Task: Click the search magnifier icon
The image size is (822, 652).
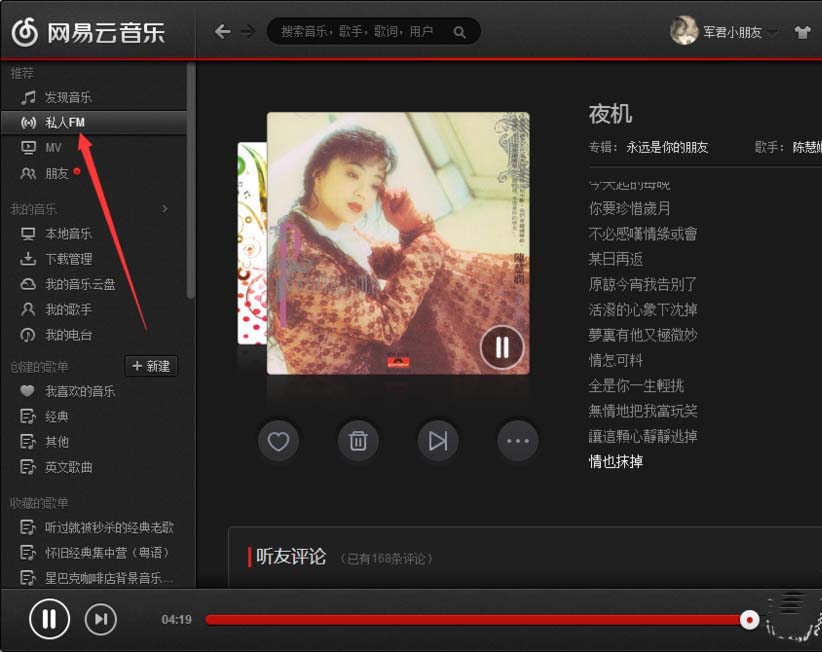Action: click(x=459, y=32)
